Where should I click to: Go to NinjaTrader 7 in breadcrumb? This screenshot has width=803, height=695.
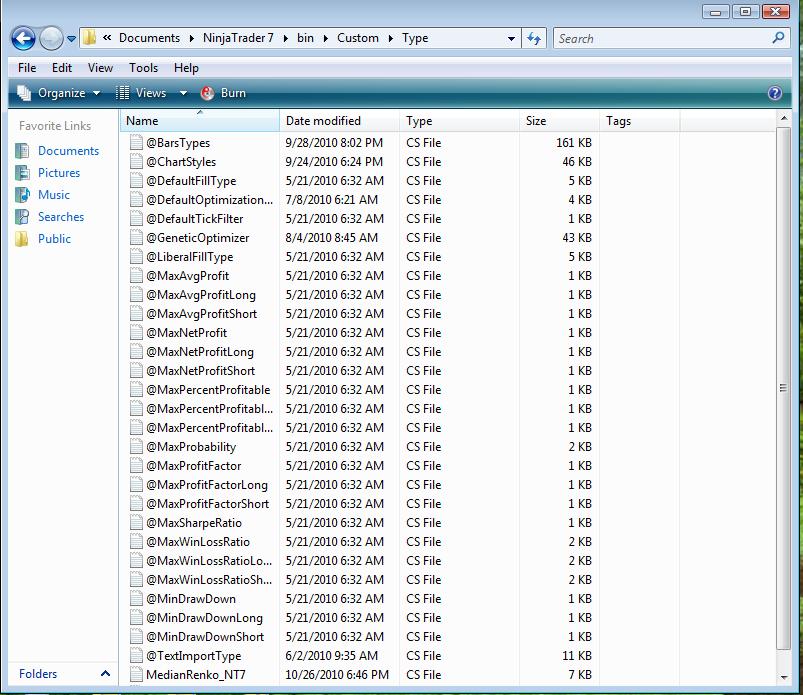[x=238, y=38]
